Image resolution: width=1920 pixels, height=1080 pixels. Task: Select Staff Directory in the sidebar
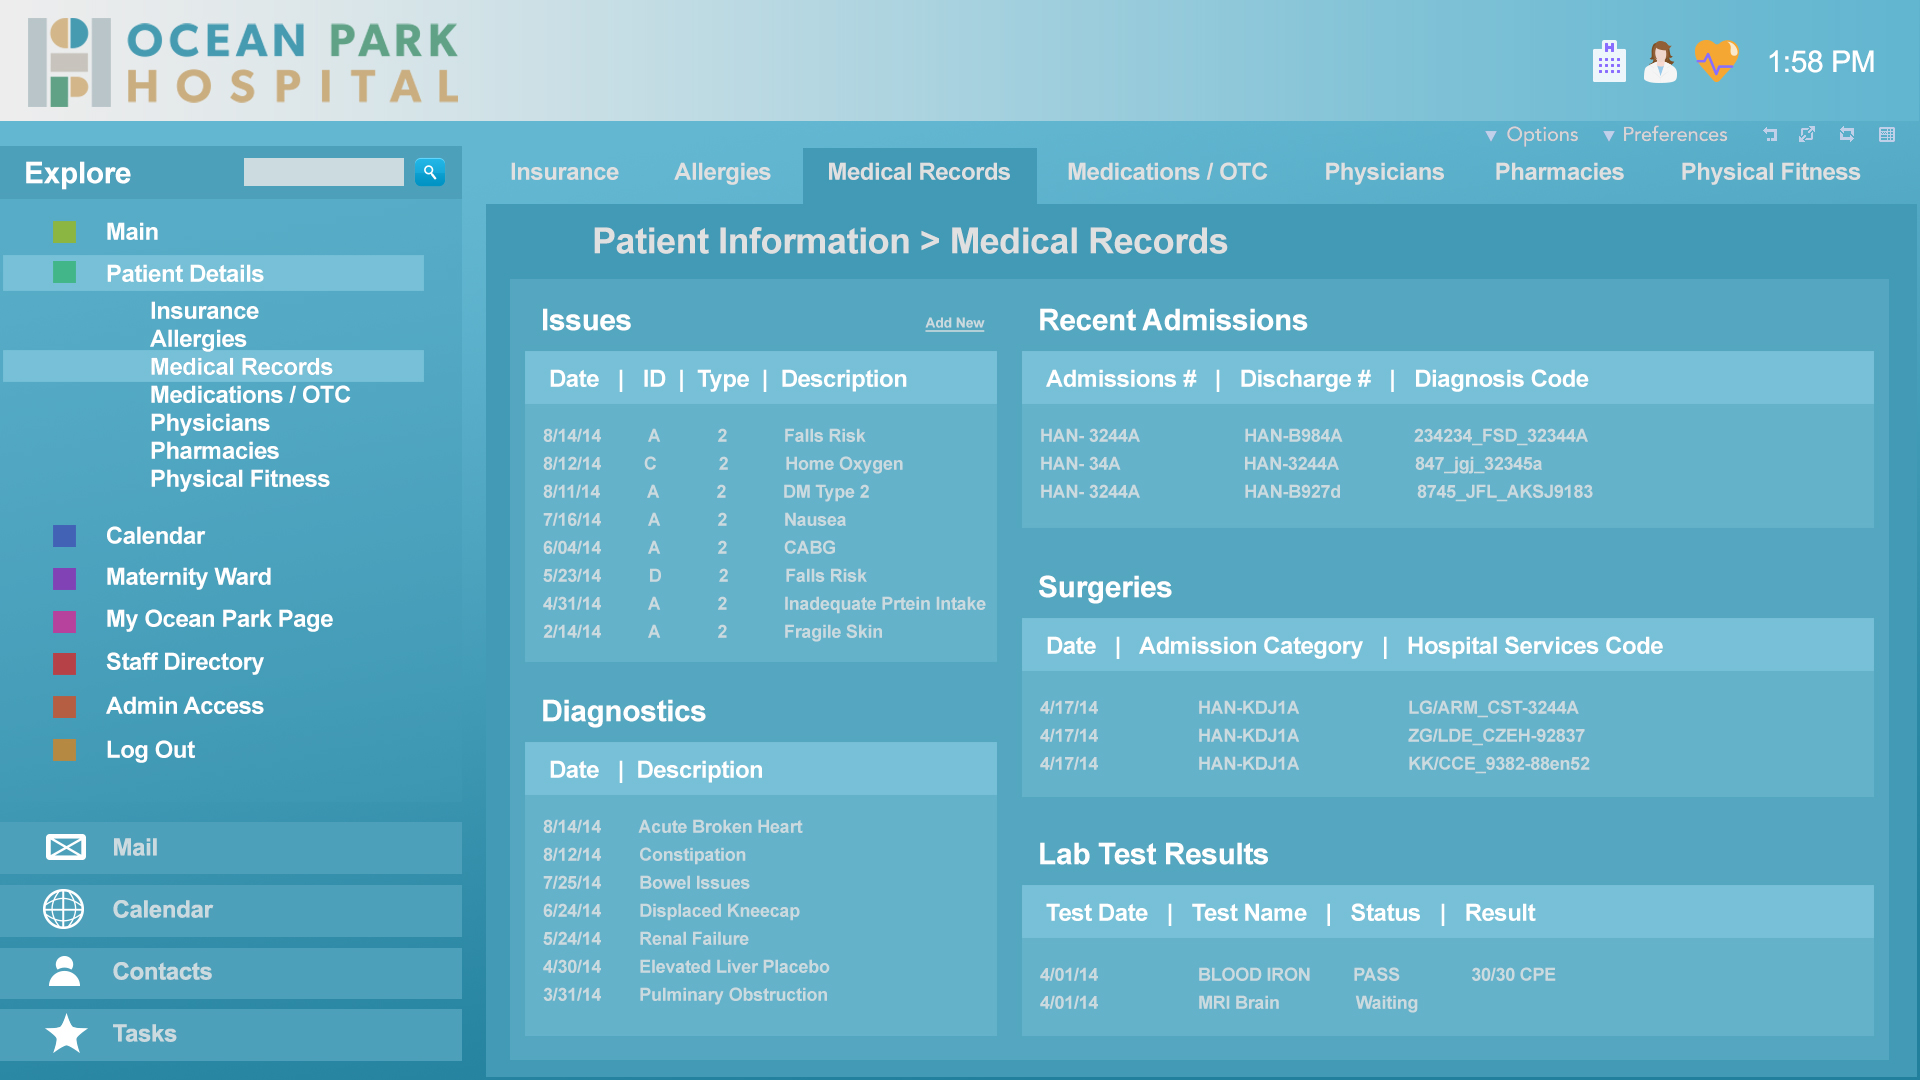click(x=184, y=662)
